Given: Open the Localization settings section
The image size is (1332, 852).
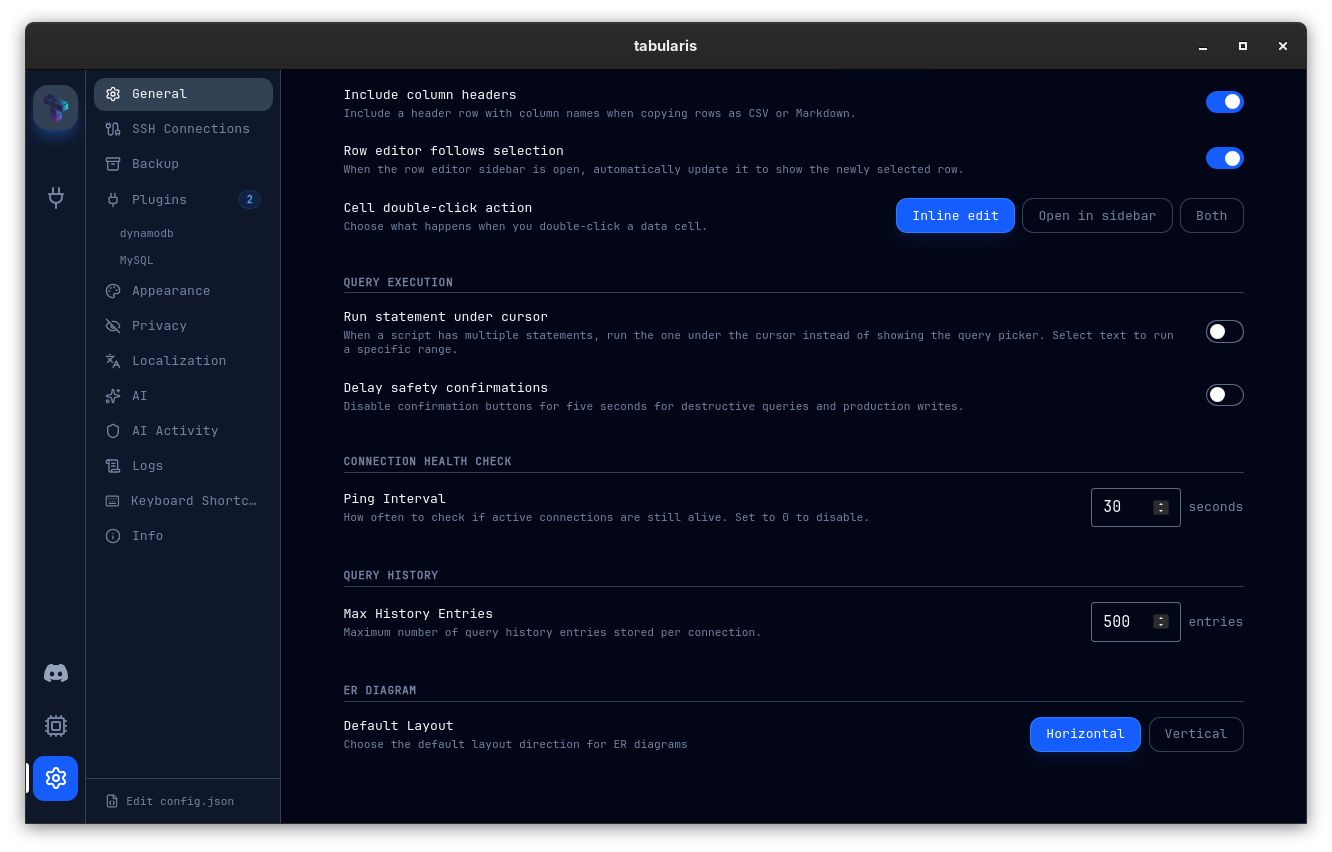Looking at the screenshot, I should pos(183,361).
